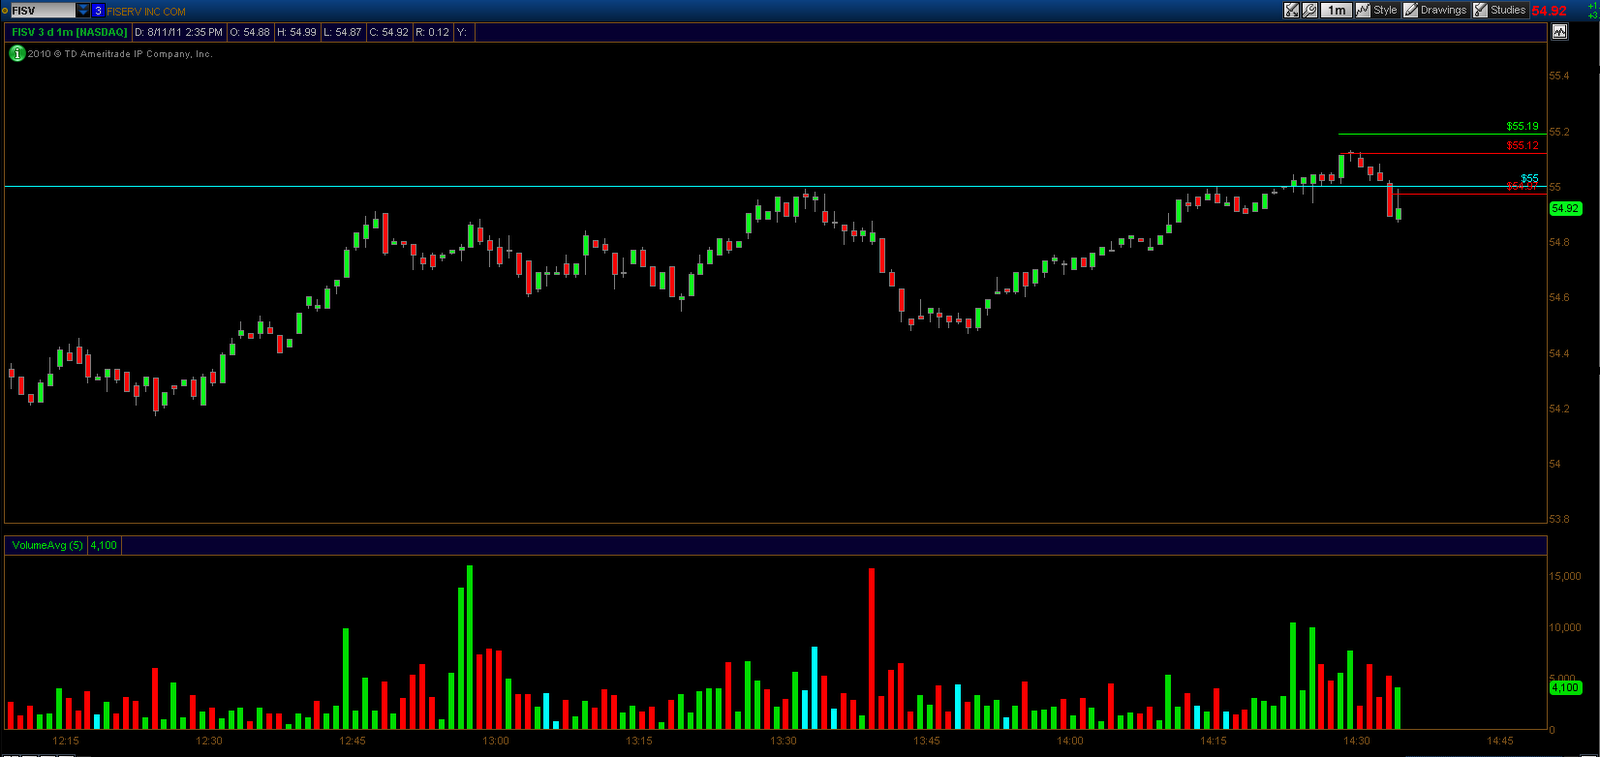Click the blue link color box labeled 3

(x=98, y=10)
